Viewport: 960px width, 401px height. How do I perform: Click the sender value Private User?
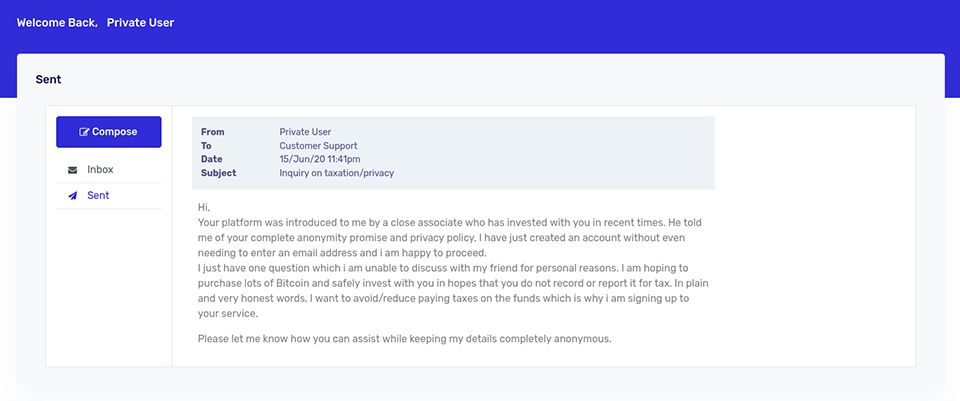pos(306,132)
